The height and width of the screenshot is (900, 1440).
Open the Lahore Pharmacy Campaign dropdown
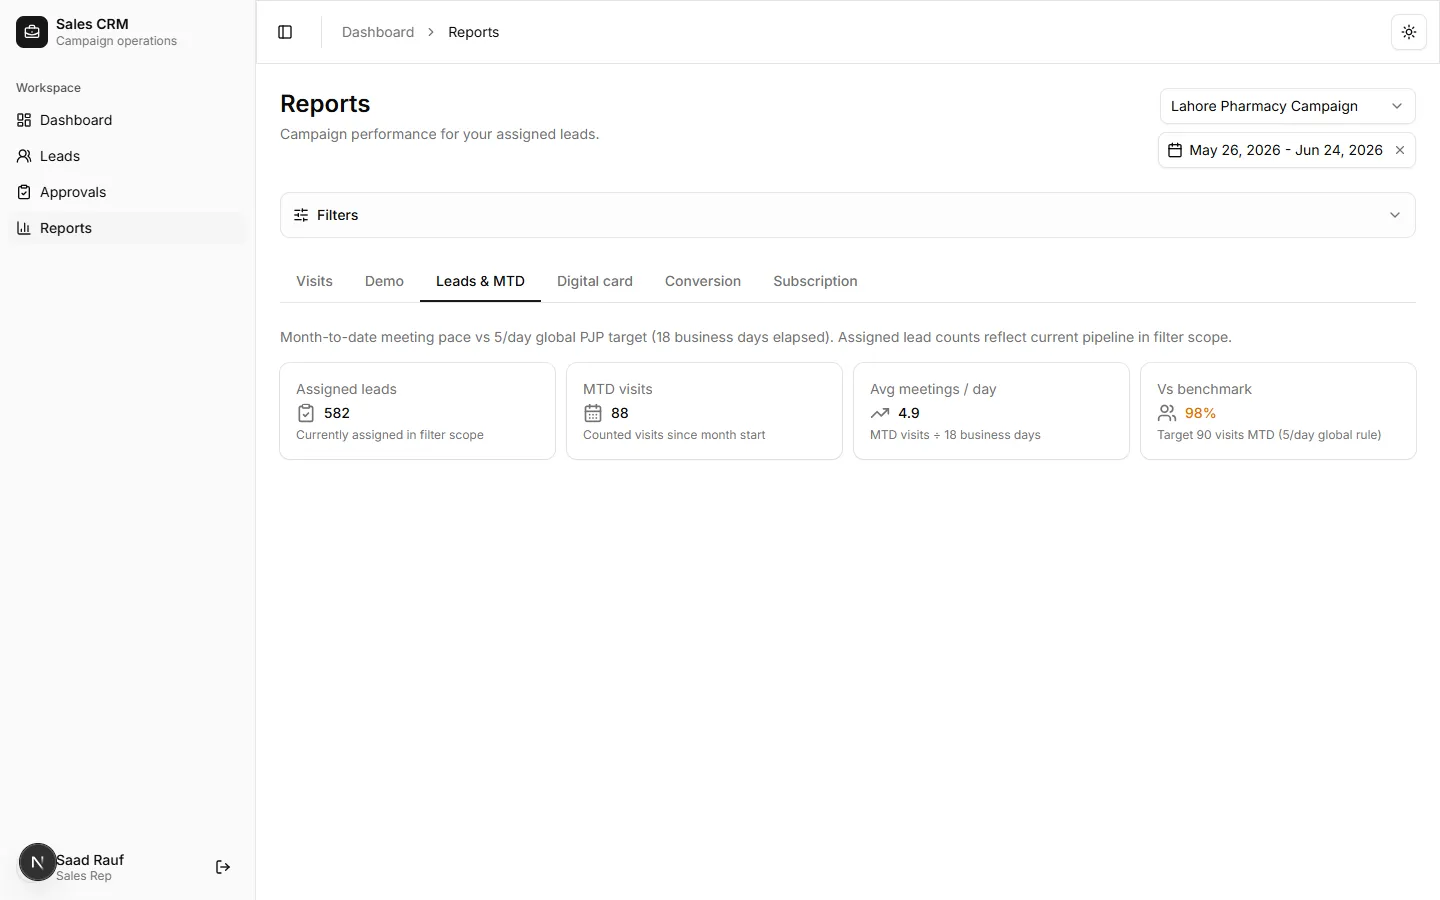tap(1287, 106)
